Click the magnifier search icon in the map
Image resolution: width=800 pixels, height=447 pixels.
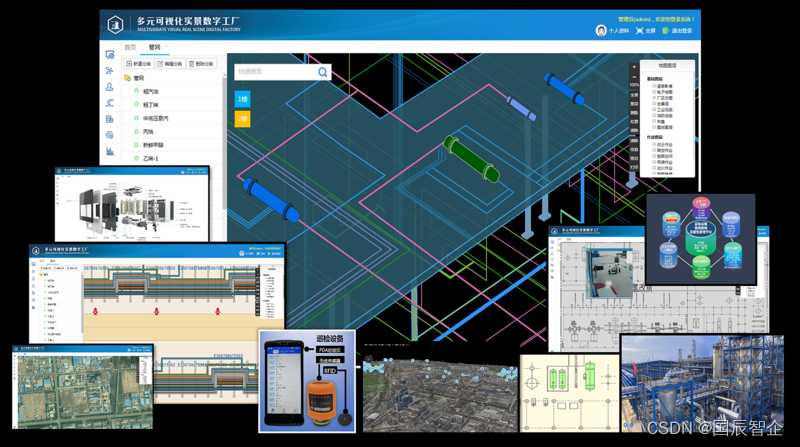(322, 72)
